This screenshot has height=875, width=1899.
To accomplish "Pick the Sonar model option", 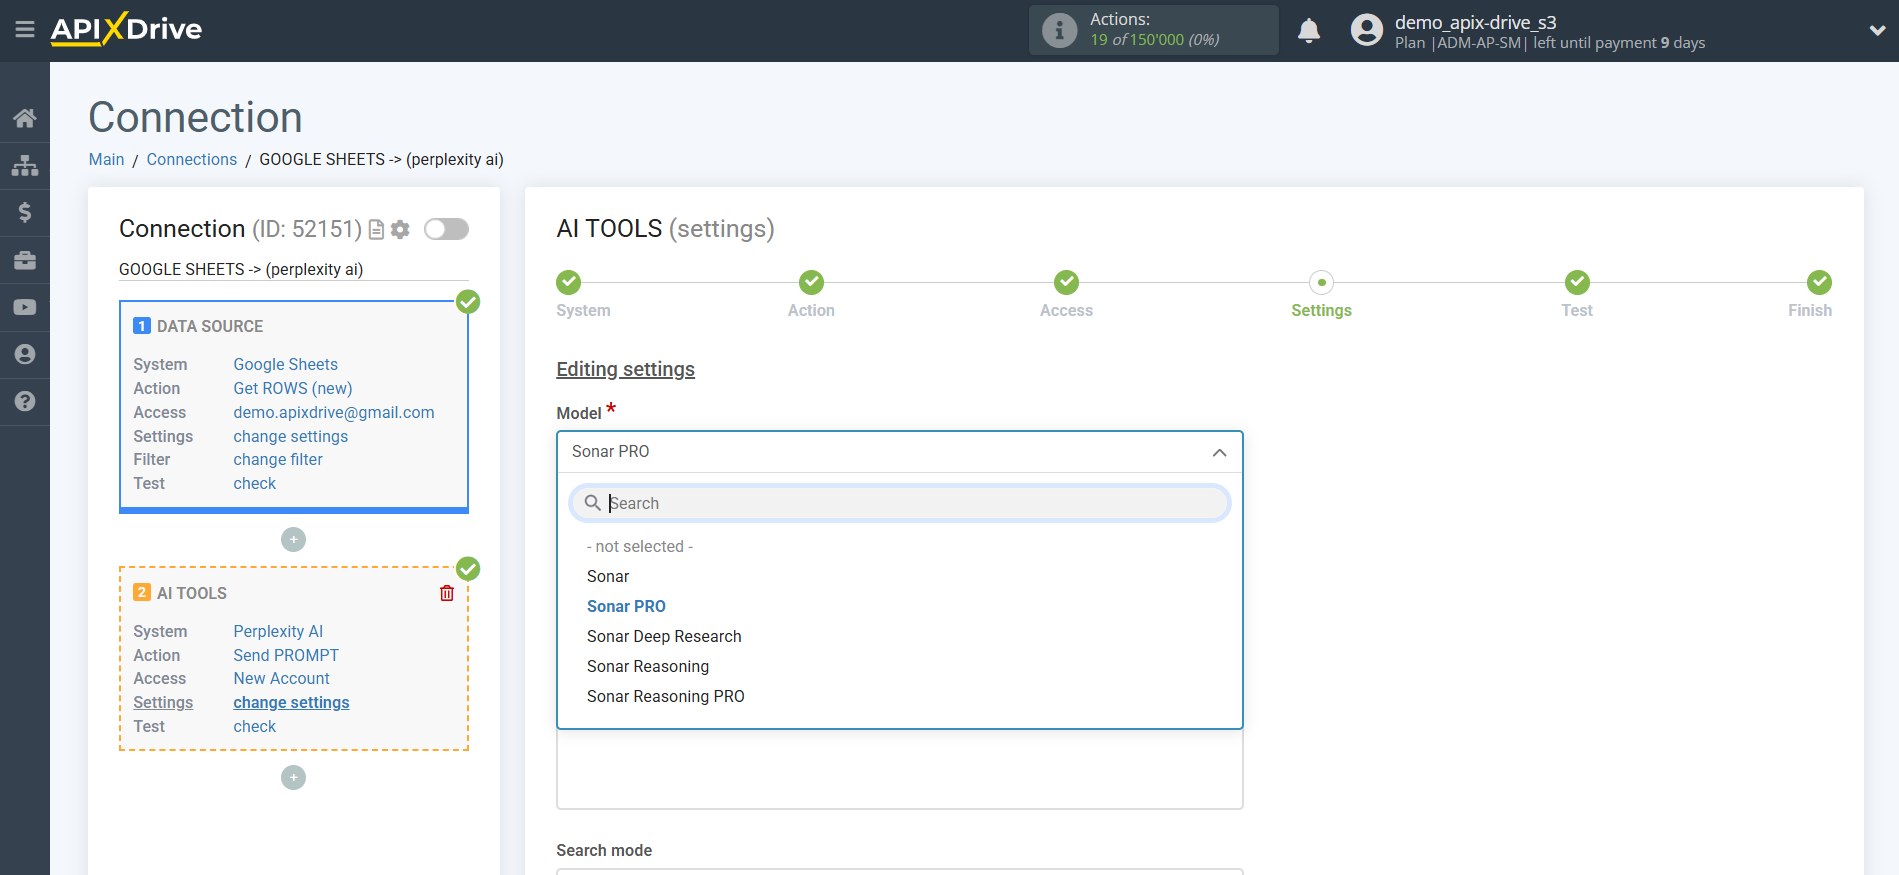I will click(608, 576).
